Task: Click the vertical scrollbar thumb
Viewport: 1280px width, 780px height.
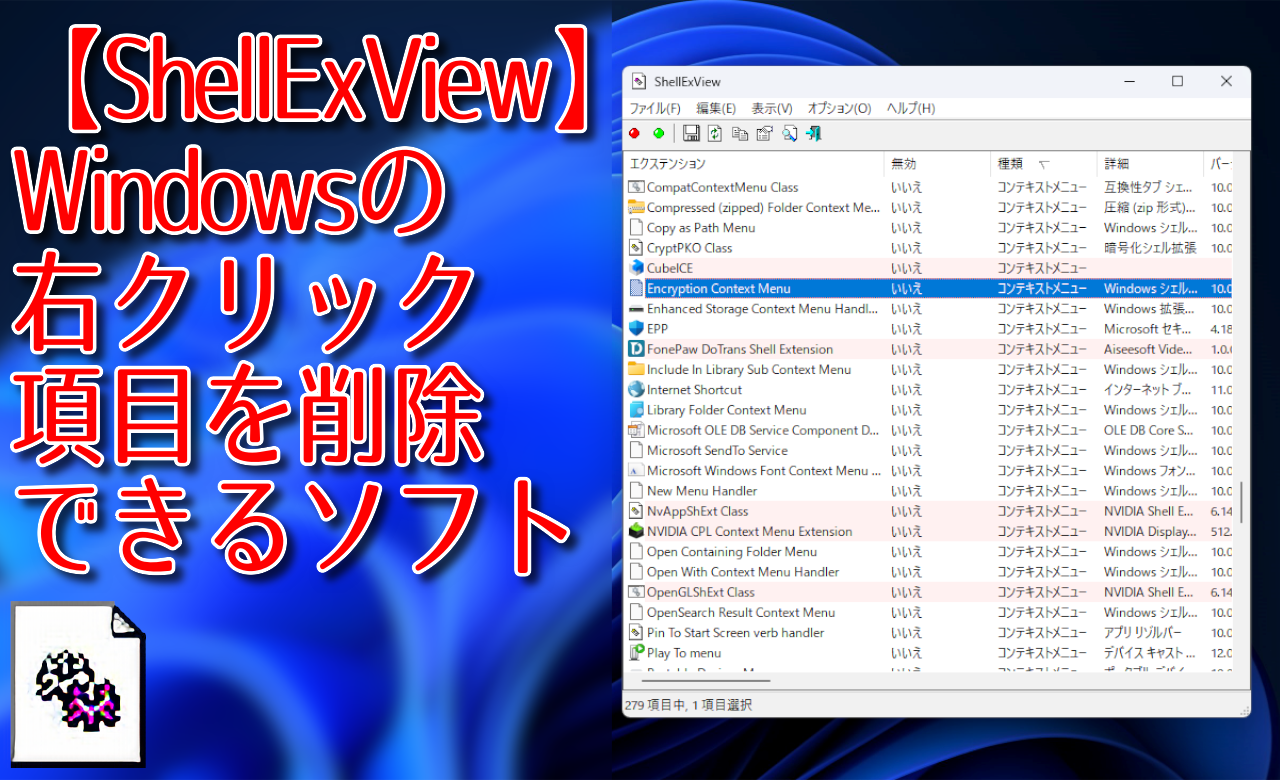Action: tap(1243, 503)
